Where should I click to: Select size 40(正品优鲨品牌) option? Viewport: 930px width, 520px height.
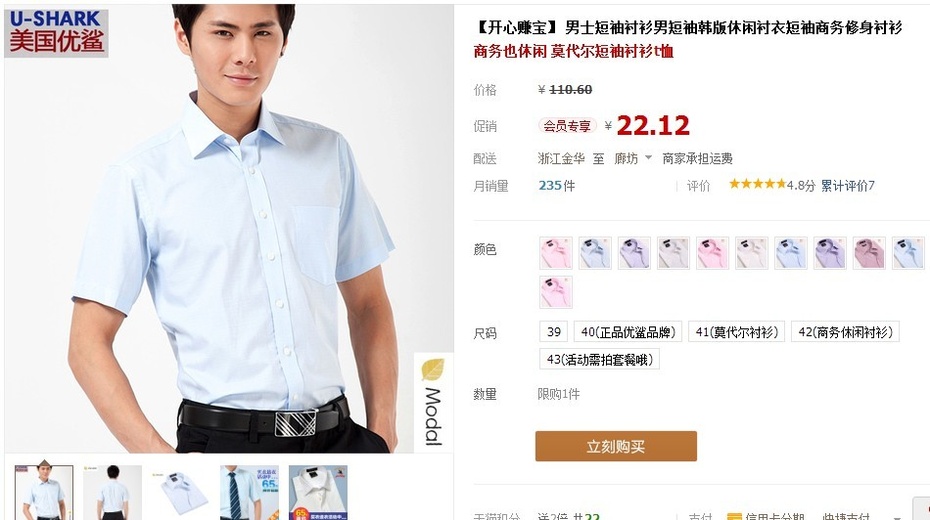pos(628,332)
